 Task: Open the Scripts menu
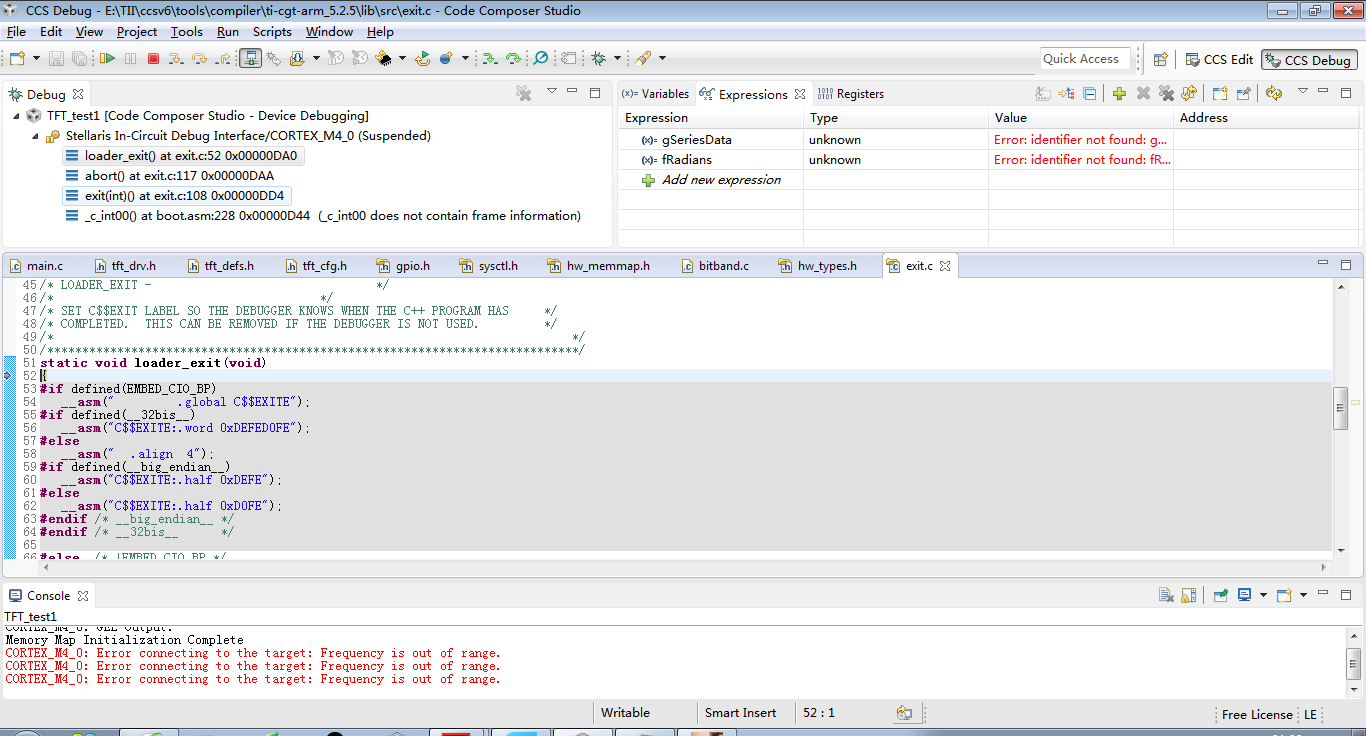(272, 32)
